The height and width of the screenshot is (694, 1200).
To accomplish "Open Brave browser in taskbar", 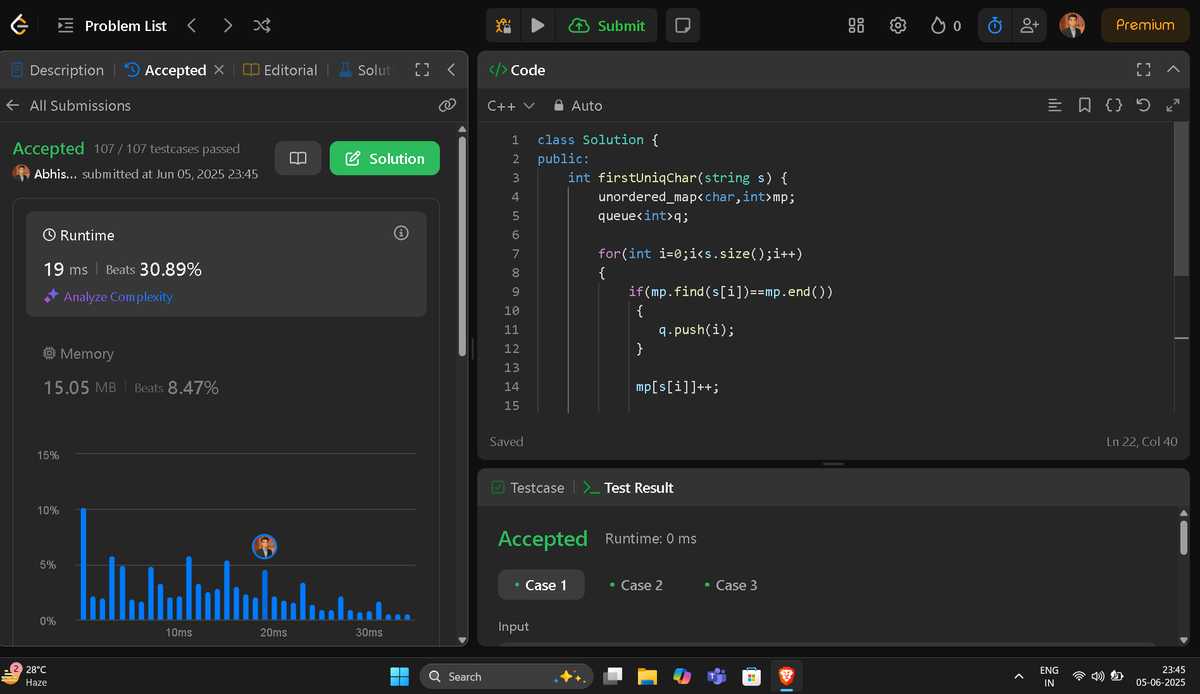I will click(x=786, y=676).
